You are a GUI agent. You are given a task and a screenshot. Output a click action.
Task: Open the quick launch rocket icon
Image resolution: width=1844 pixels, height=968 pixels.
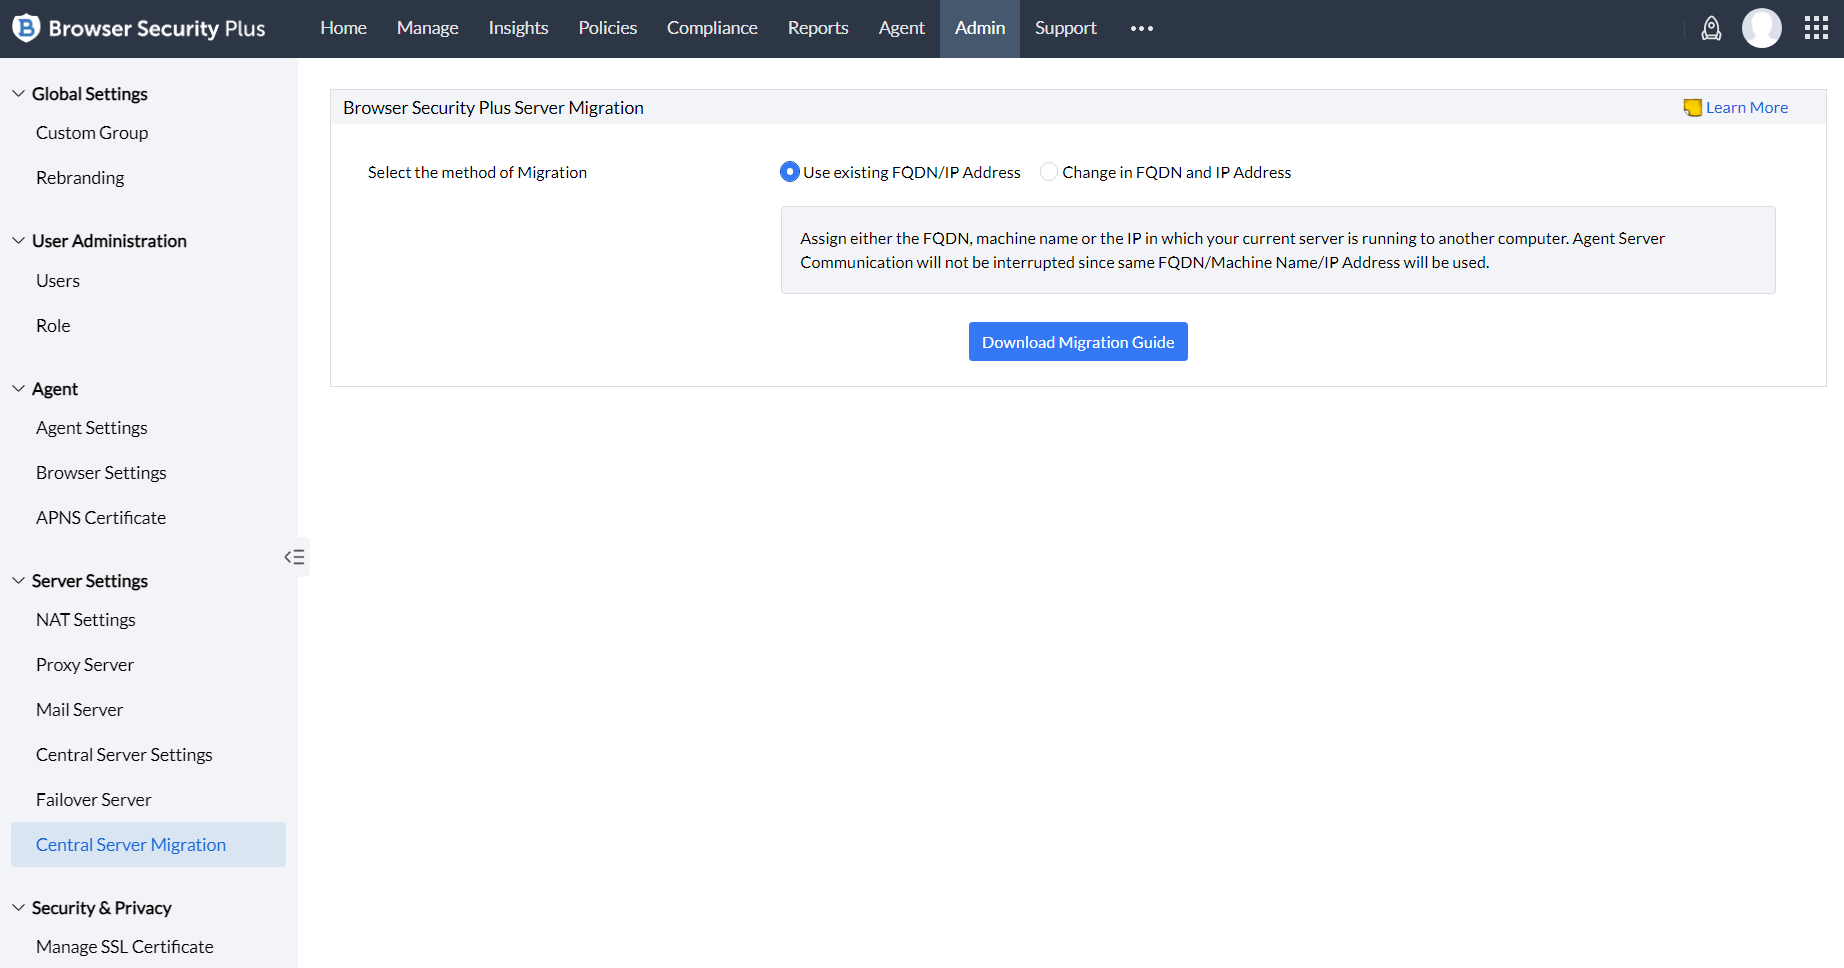click(1711, 28)
